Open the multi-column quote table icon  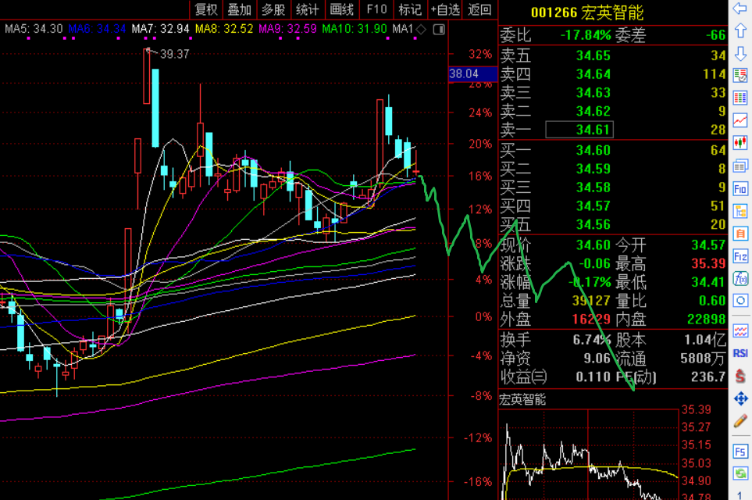tap(740, 98)
